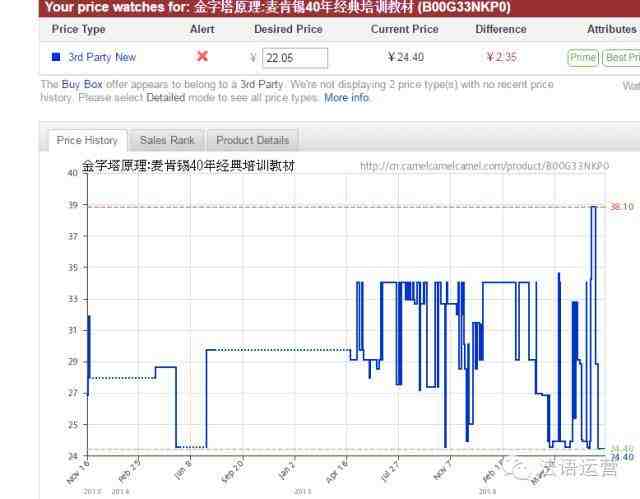Click the Current Price value ¥24.40
640x499 pixels.
[406, 57]
